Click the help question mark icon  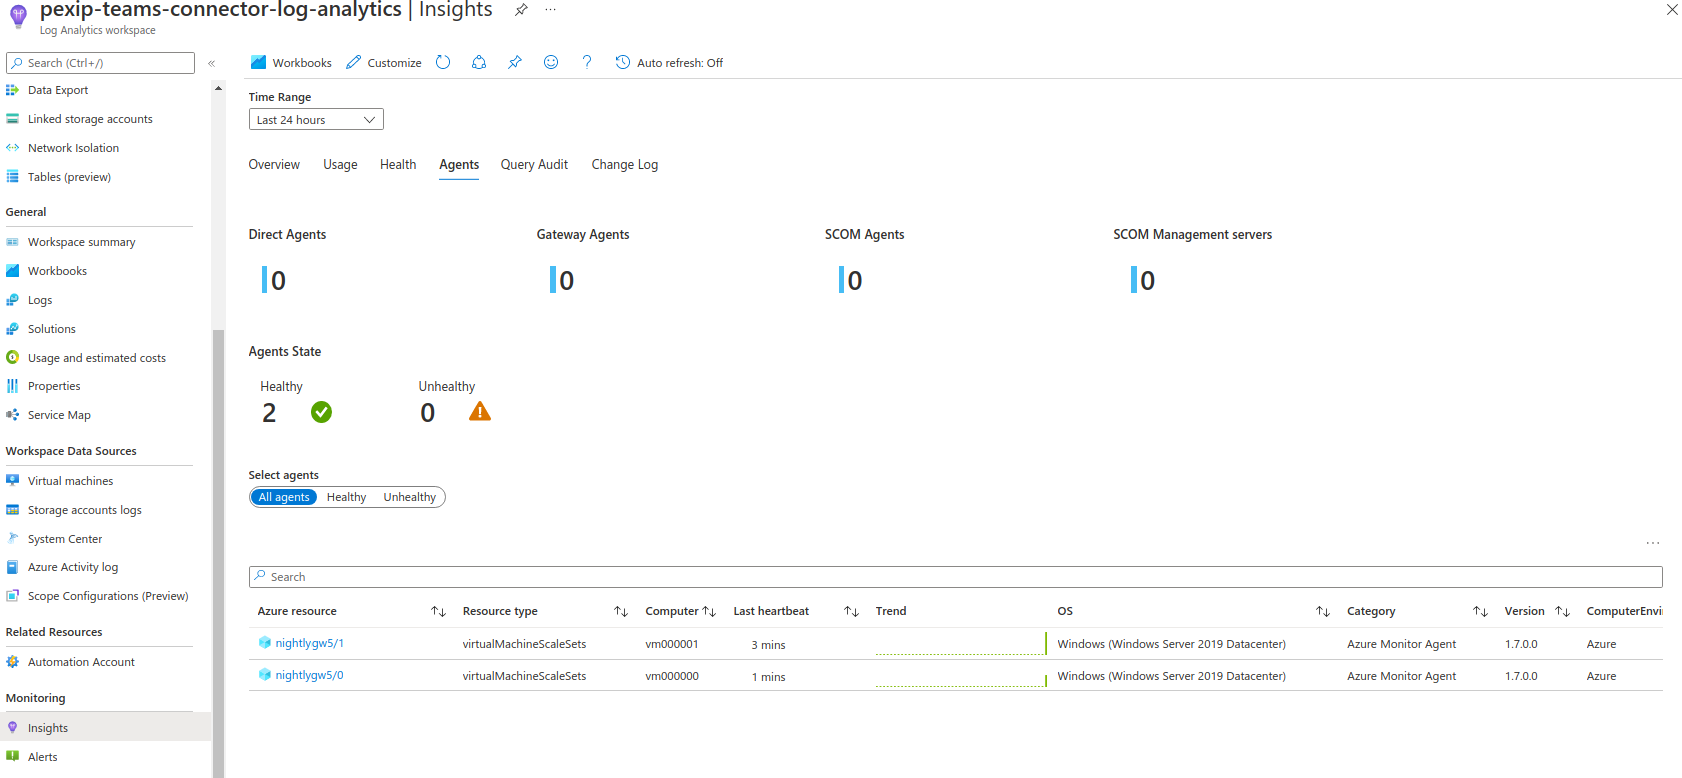[587, 62]
